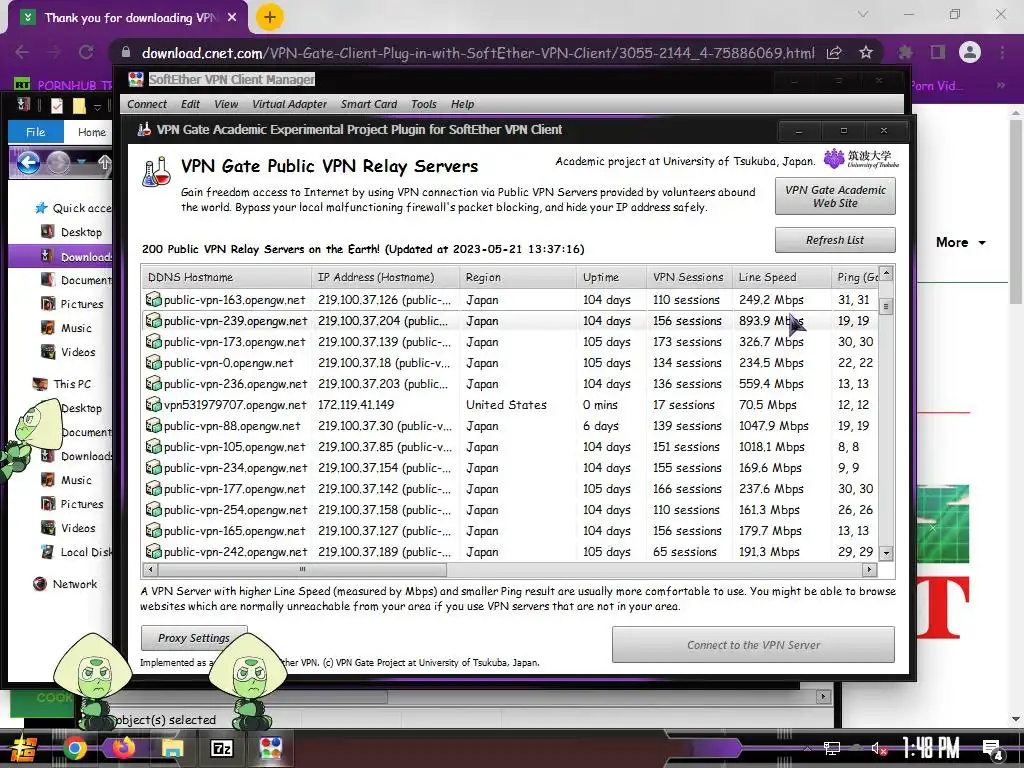The image size is (1024, 768).
Task: Open Pictures under Quick access
Action: (x=72, y=304)
